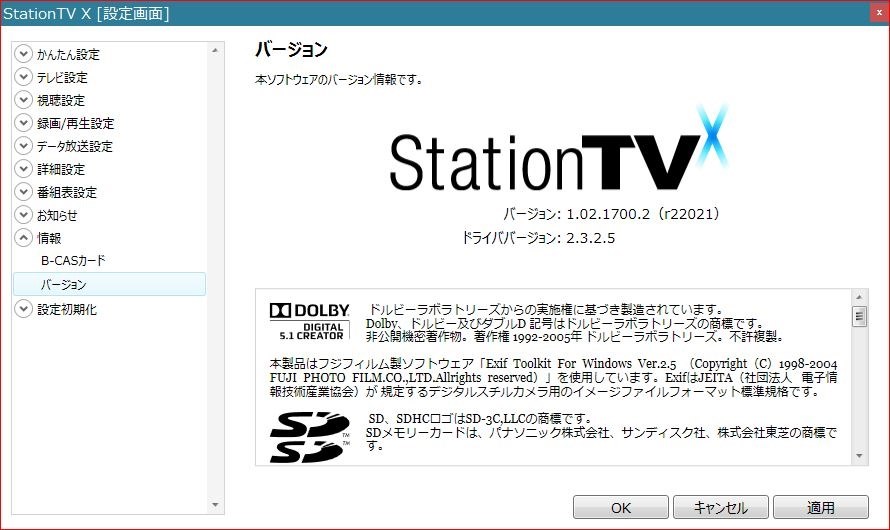The height and width of the screenshot is (530, 890).
Task: Open the お知らせ category label
Action: tap(57, 215)
